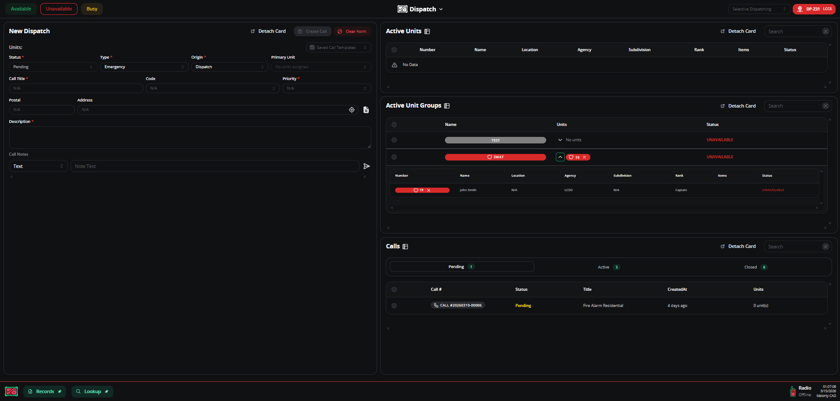Open the Saved Call Templates dropdown
This screenshot has height=401, width=840.
coord(339,48)
